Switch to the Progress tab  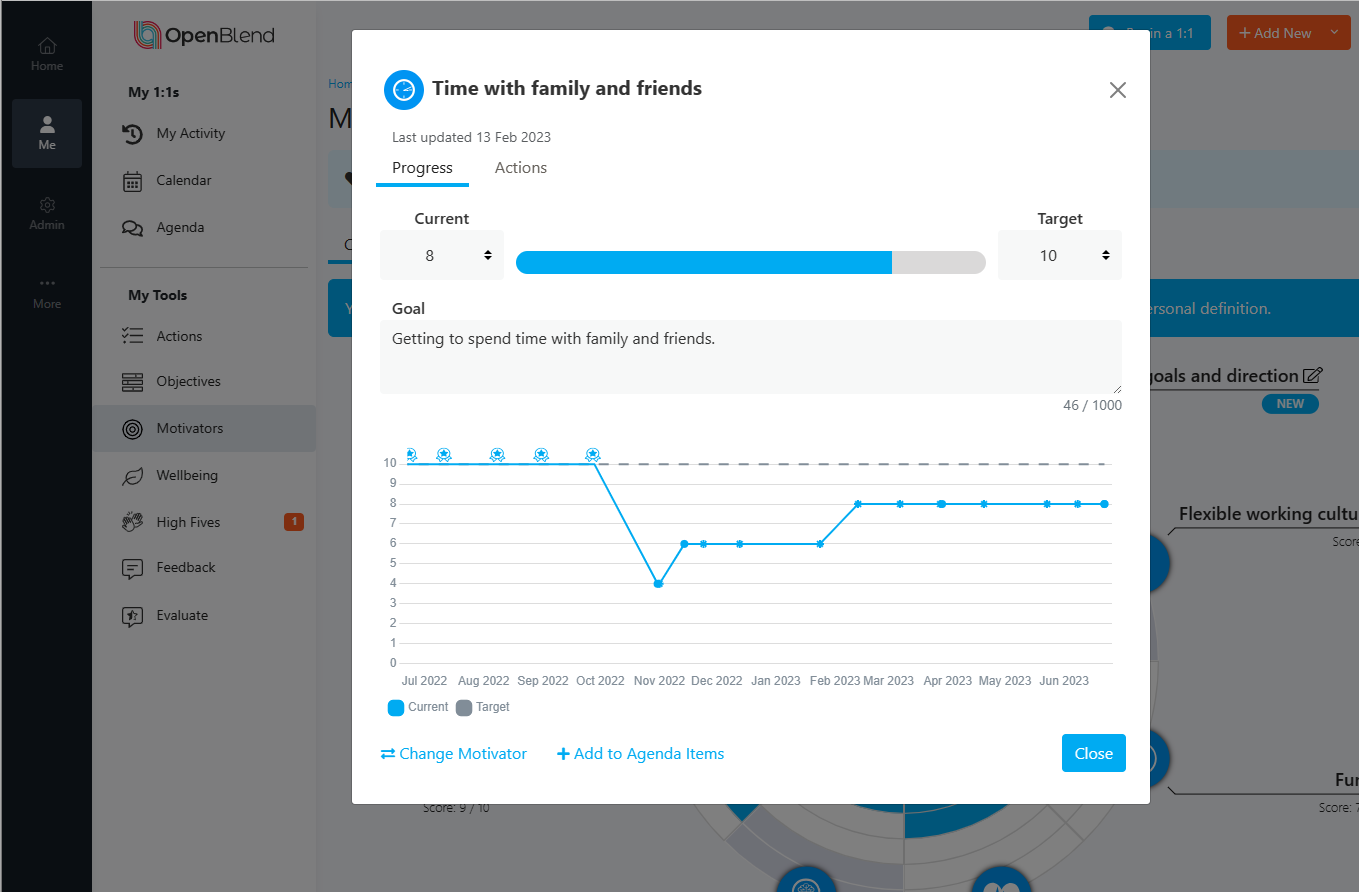422,168
